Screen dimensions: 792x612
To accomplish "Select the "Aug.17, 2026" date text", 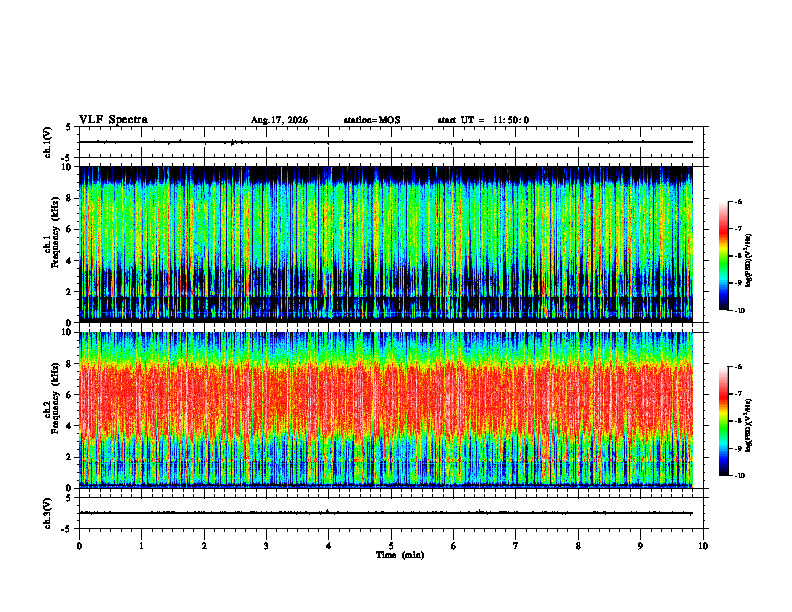I will (x=279, y=120).
